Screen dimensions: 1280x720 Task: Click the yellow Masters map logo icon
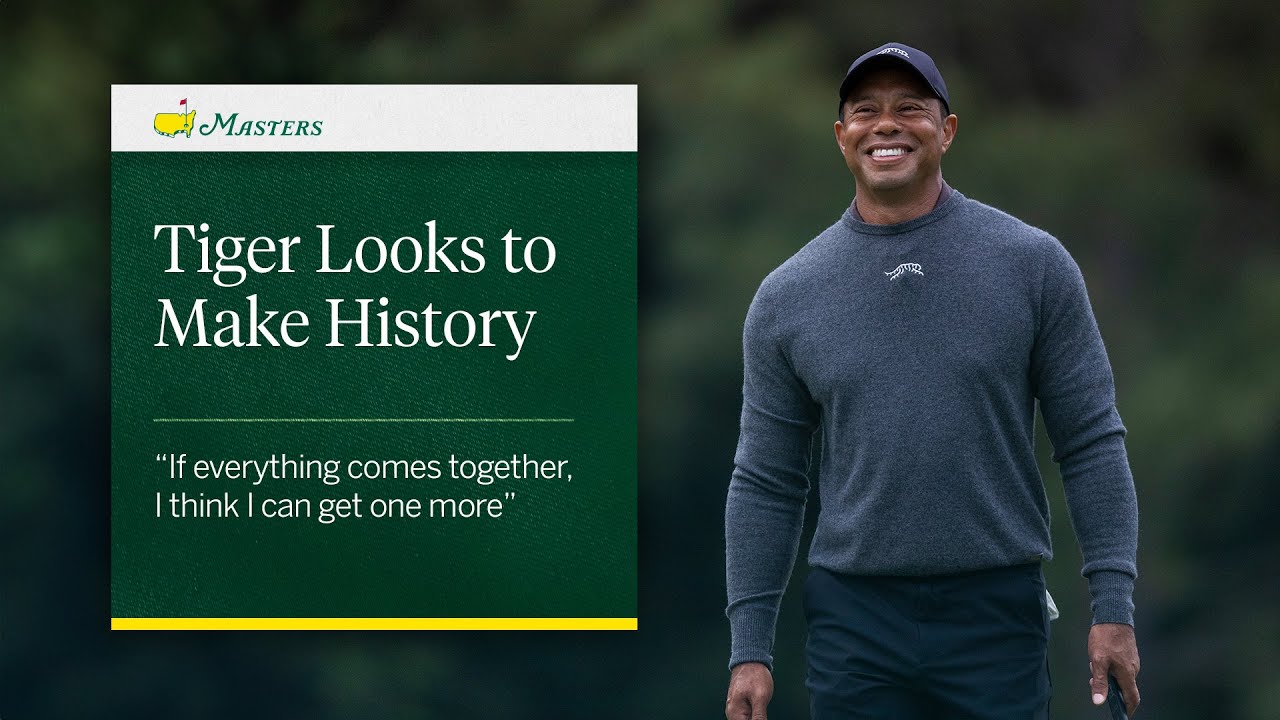(x=174, y=123)
